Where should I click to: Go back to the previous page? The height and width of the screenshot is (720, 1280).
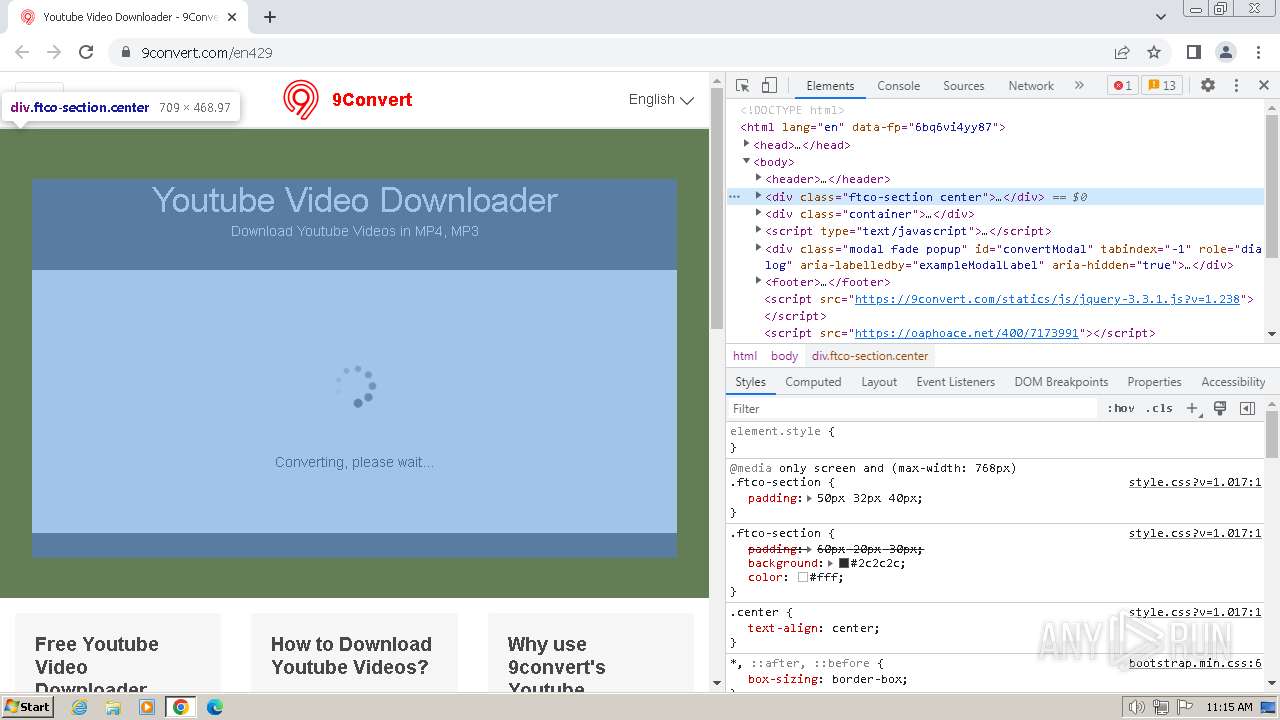pos(22,52)
